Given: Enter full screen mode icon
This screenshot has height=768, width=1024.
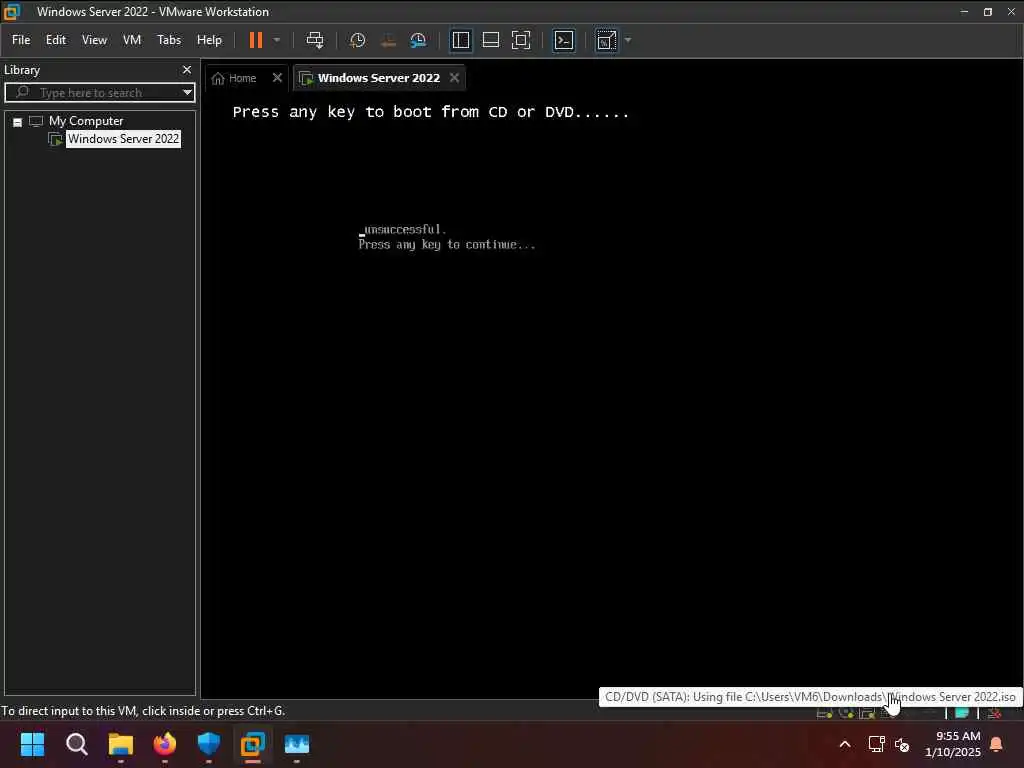Looking at the screenshot, I should [x=520, y=40].
